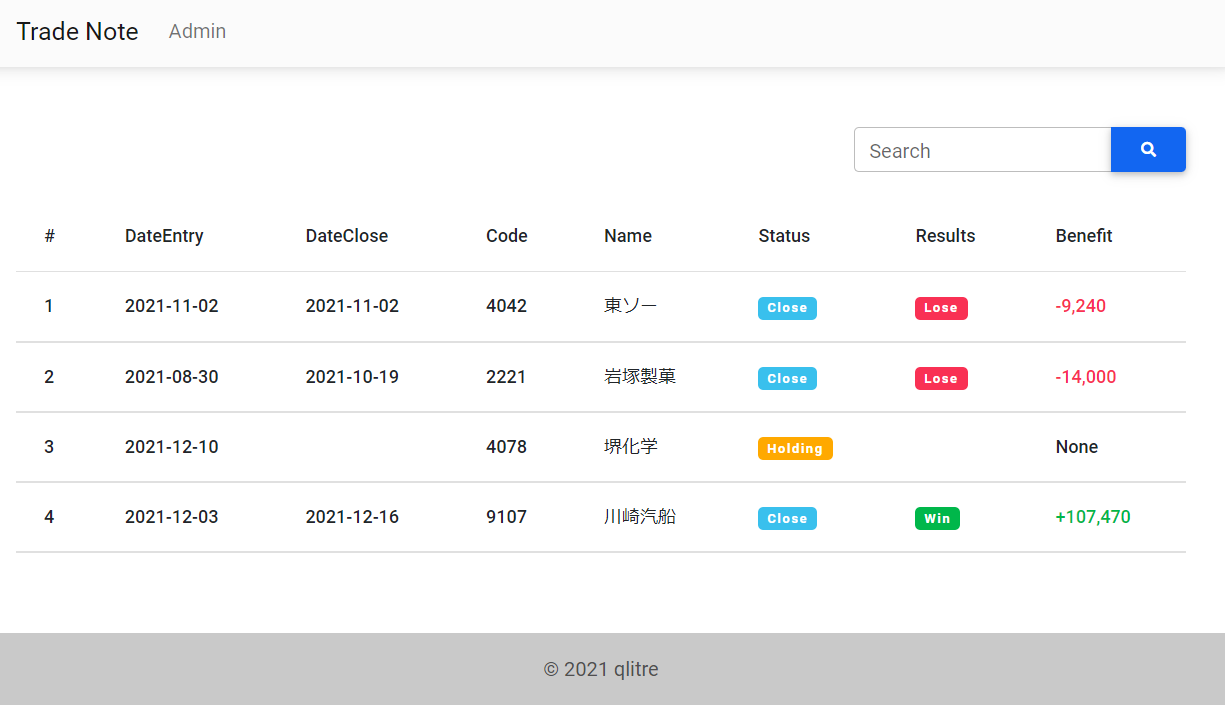Click entry date 2021-08-30

[x=172, y=377]
